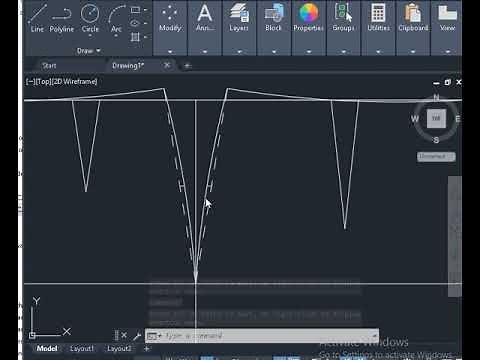
Task: Open the [2D Wireframe] visual style menu
Action: [75, 82]
